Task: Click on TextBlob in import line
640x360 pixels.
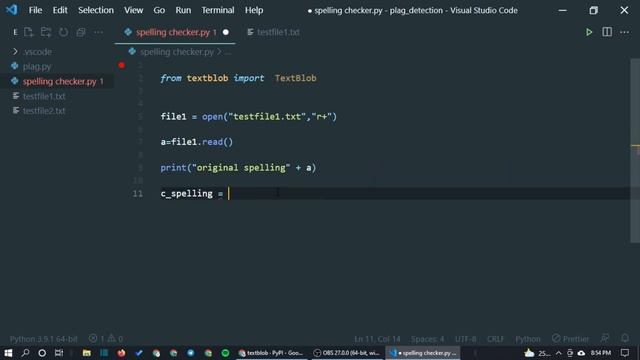Action: pyautogui.click(x=296, y=78)
